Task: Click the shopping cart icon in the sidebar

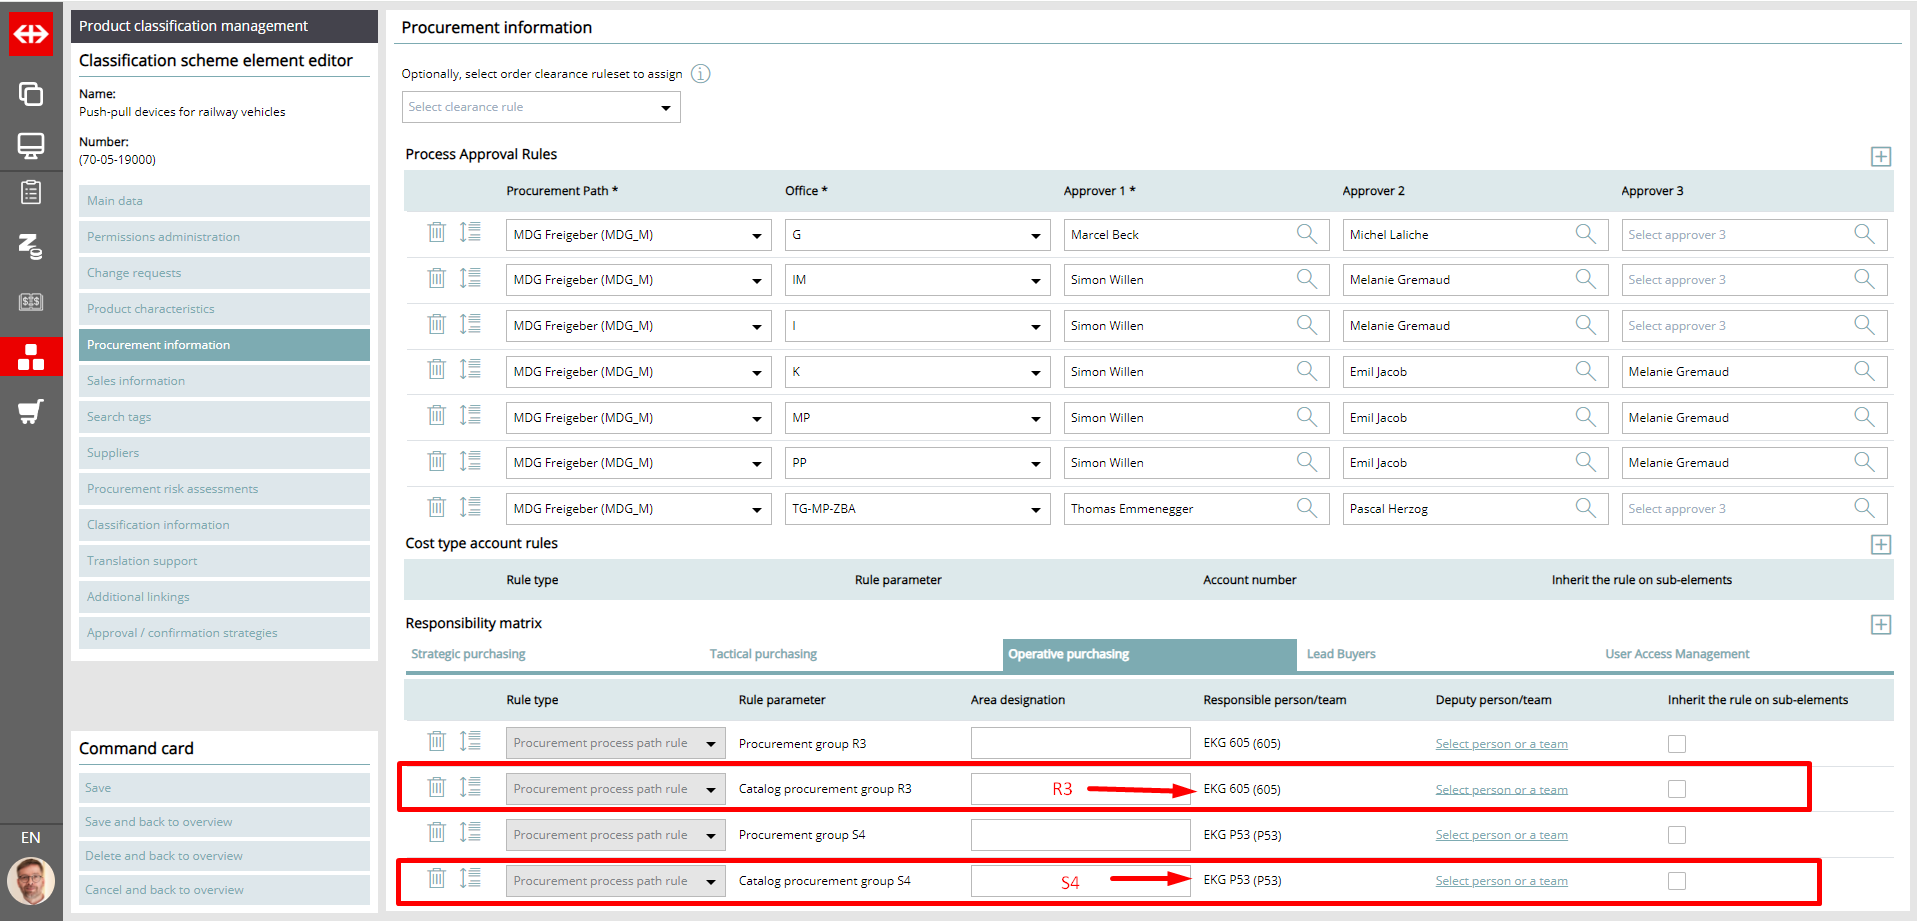Action: click(x=31, y=411)
